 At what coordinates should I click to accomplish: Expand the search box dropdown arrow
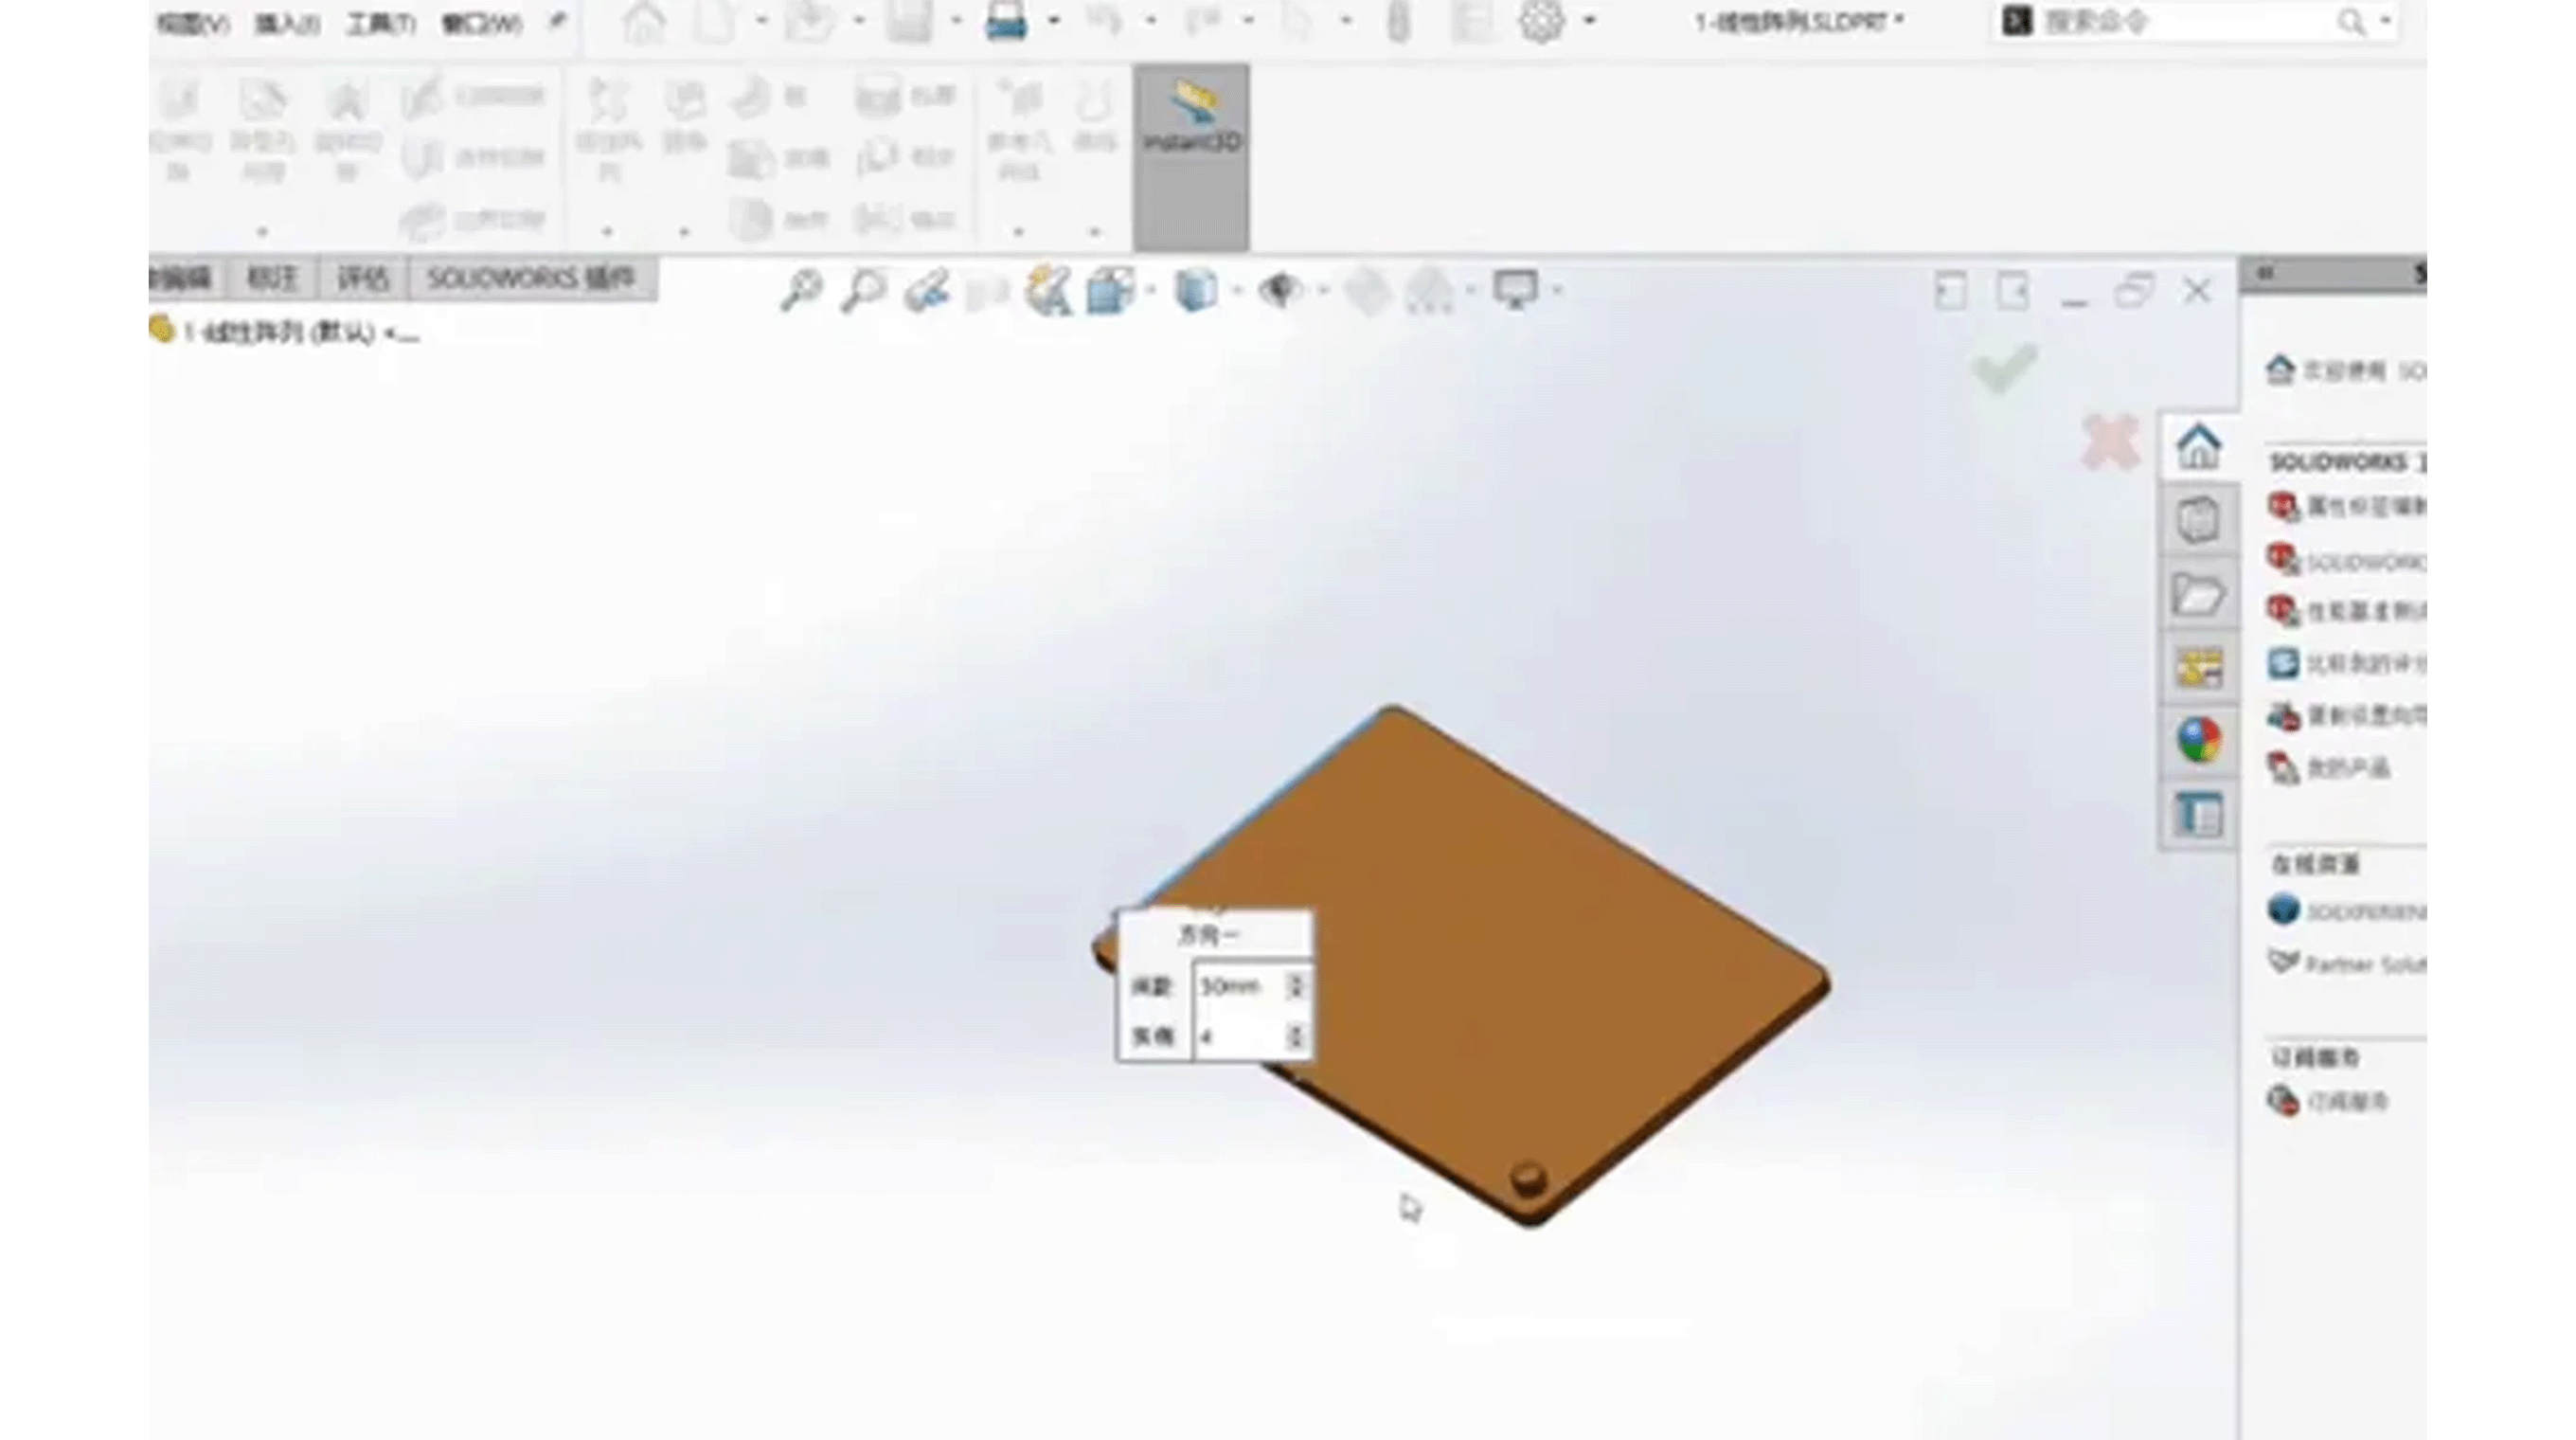pyautogui.click(x=2386, y=21)
